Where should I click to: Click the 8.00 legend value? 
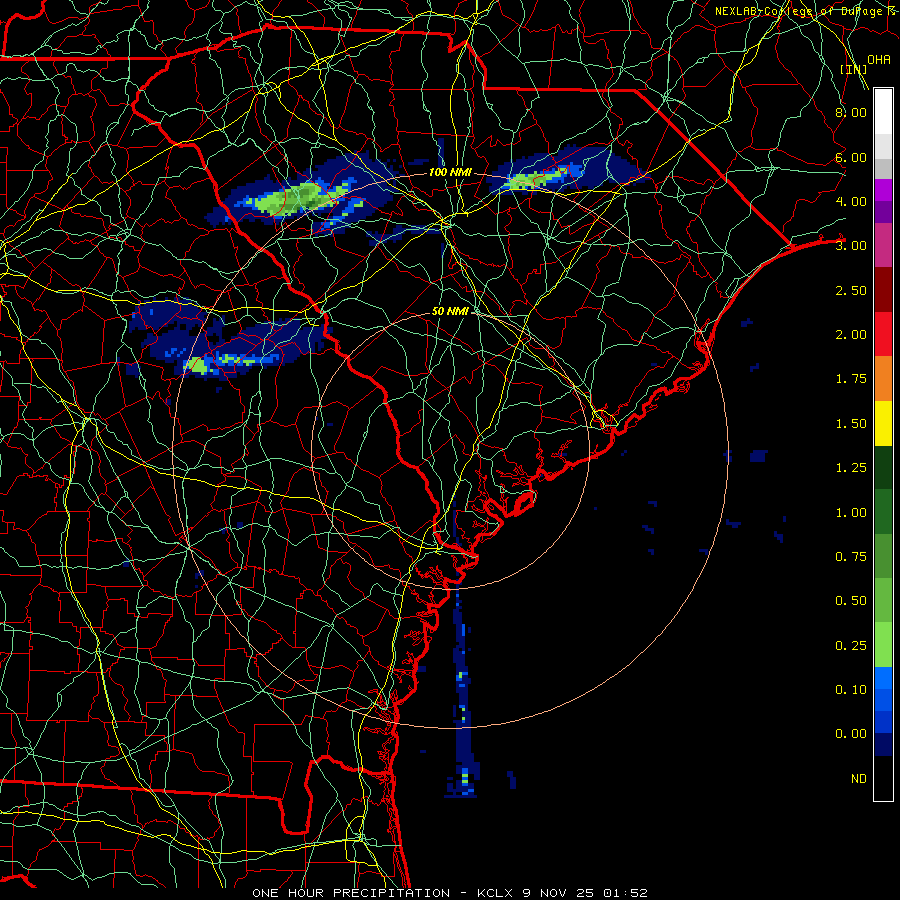point(851,112)
